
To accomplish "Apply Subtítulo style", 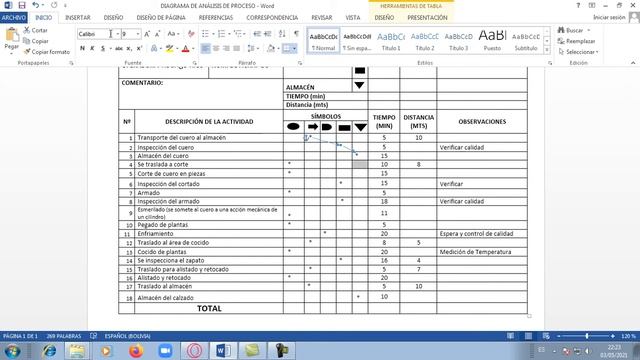I will tap(526, 41).
